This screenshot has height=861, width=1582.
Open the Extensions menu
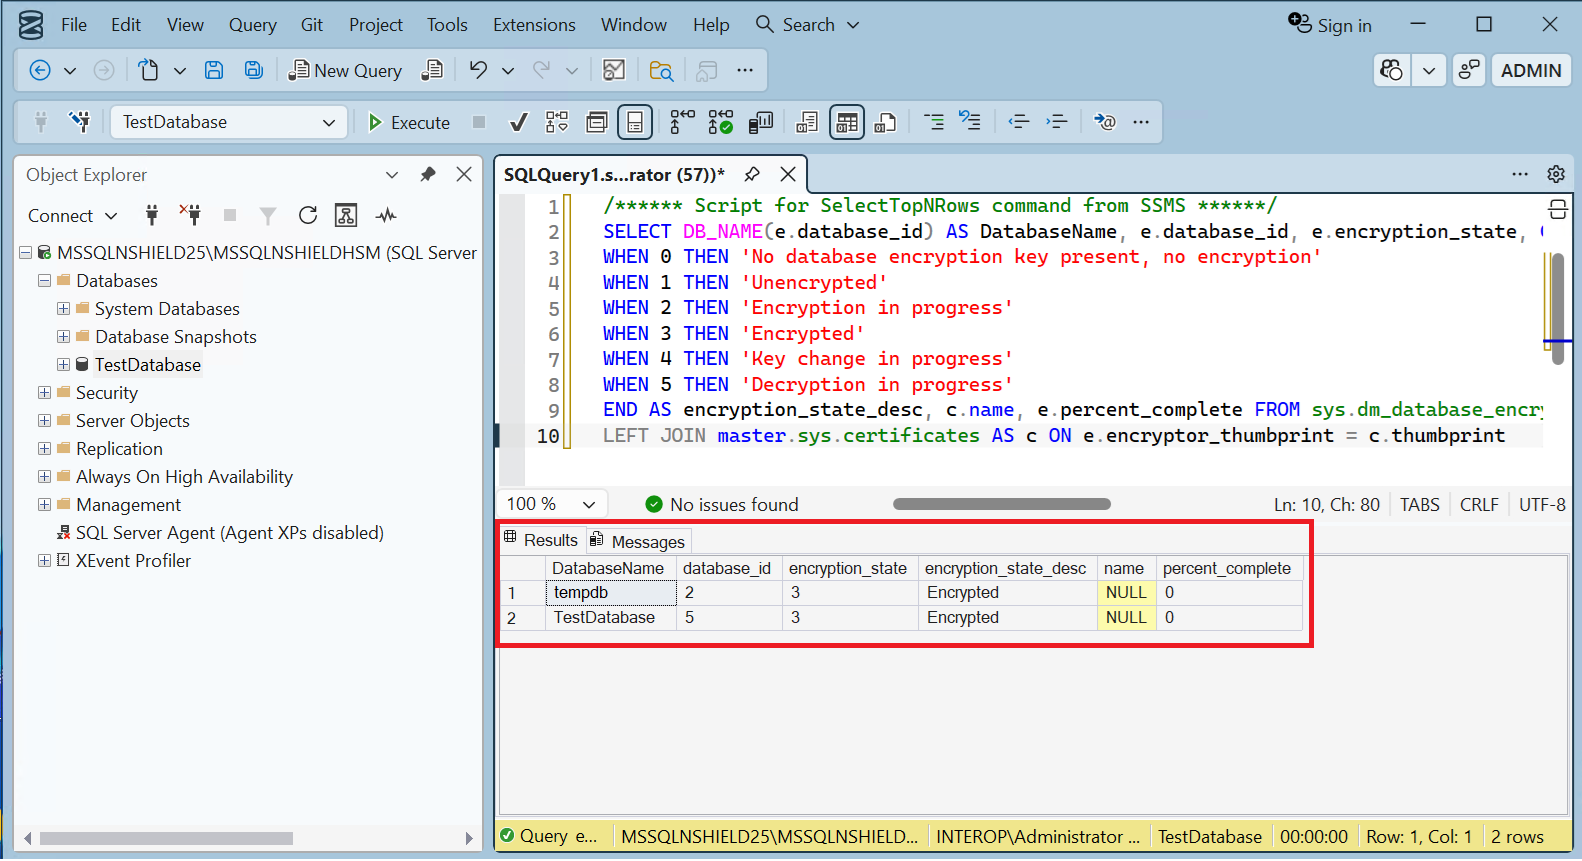(x=534, y=25)
